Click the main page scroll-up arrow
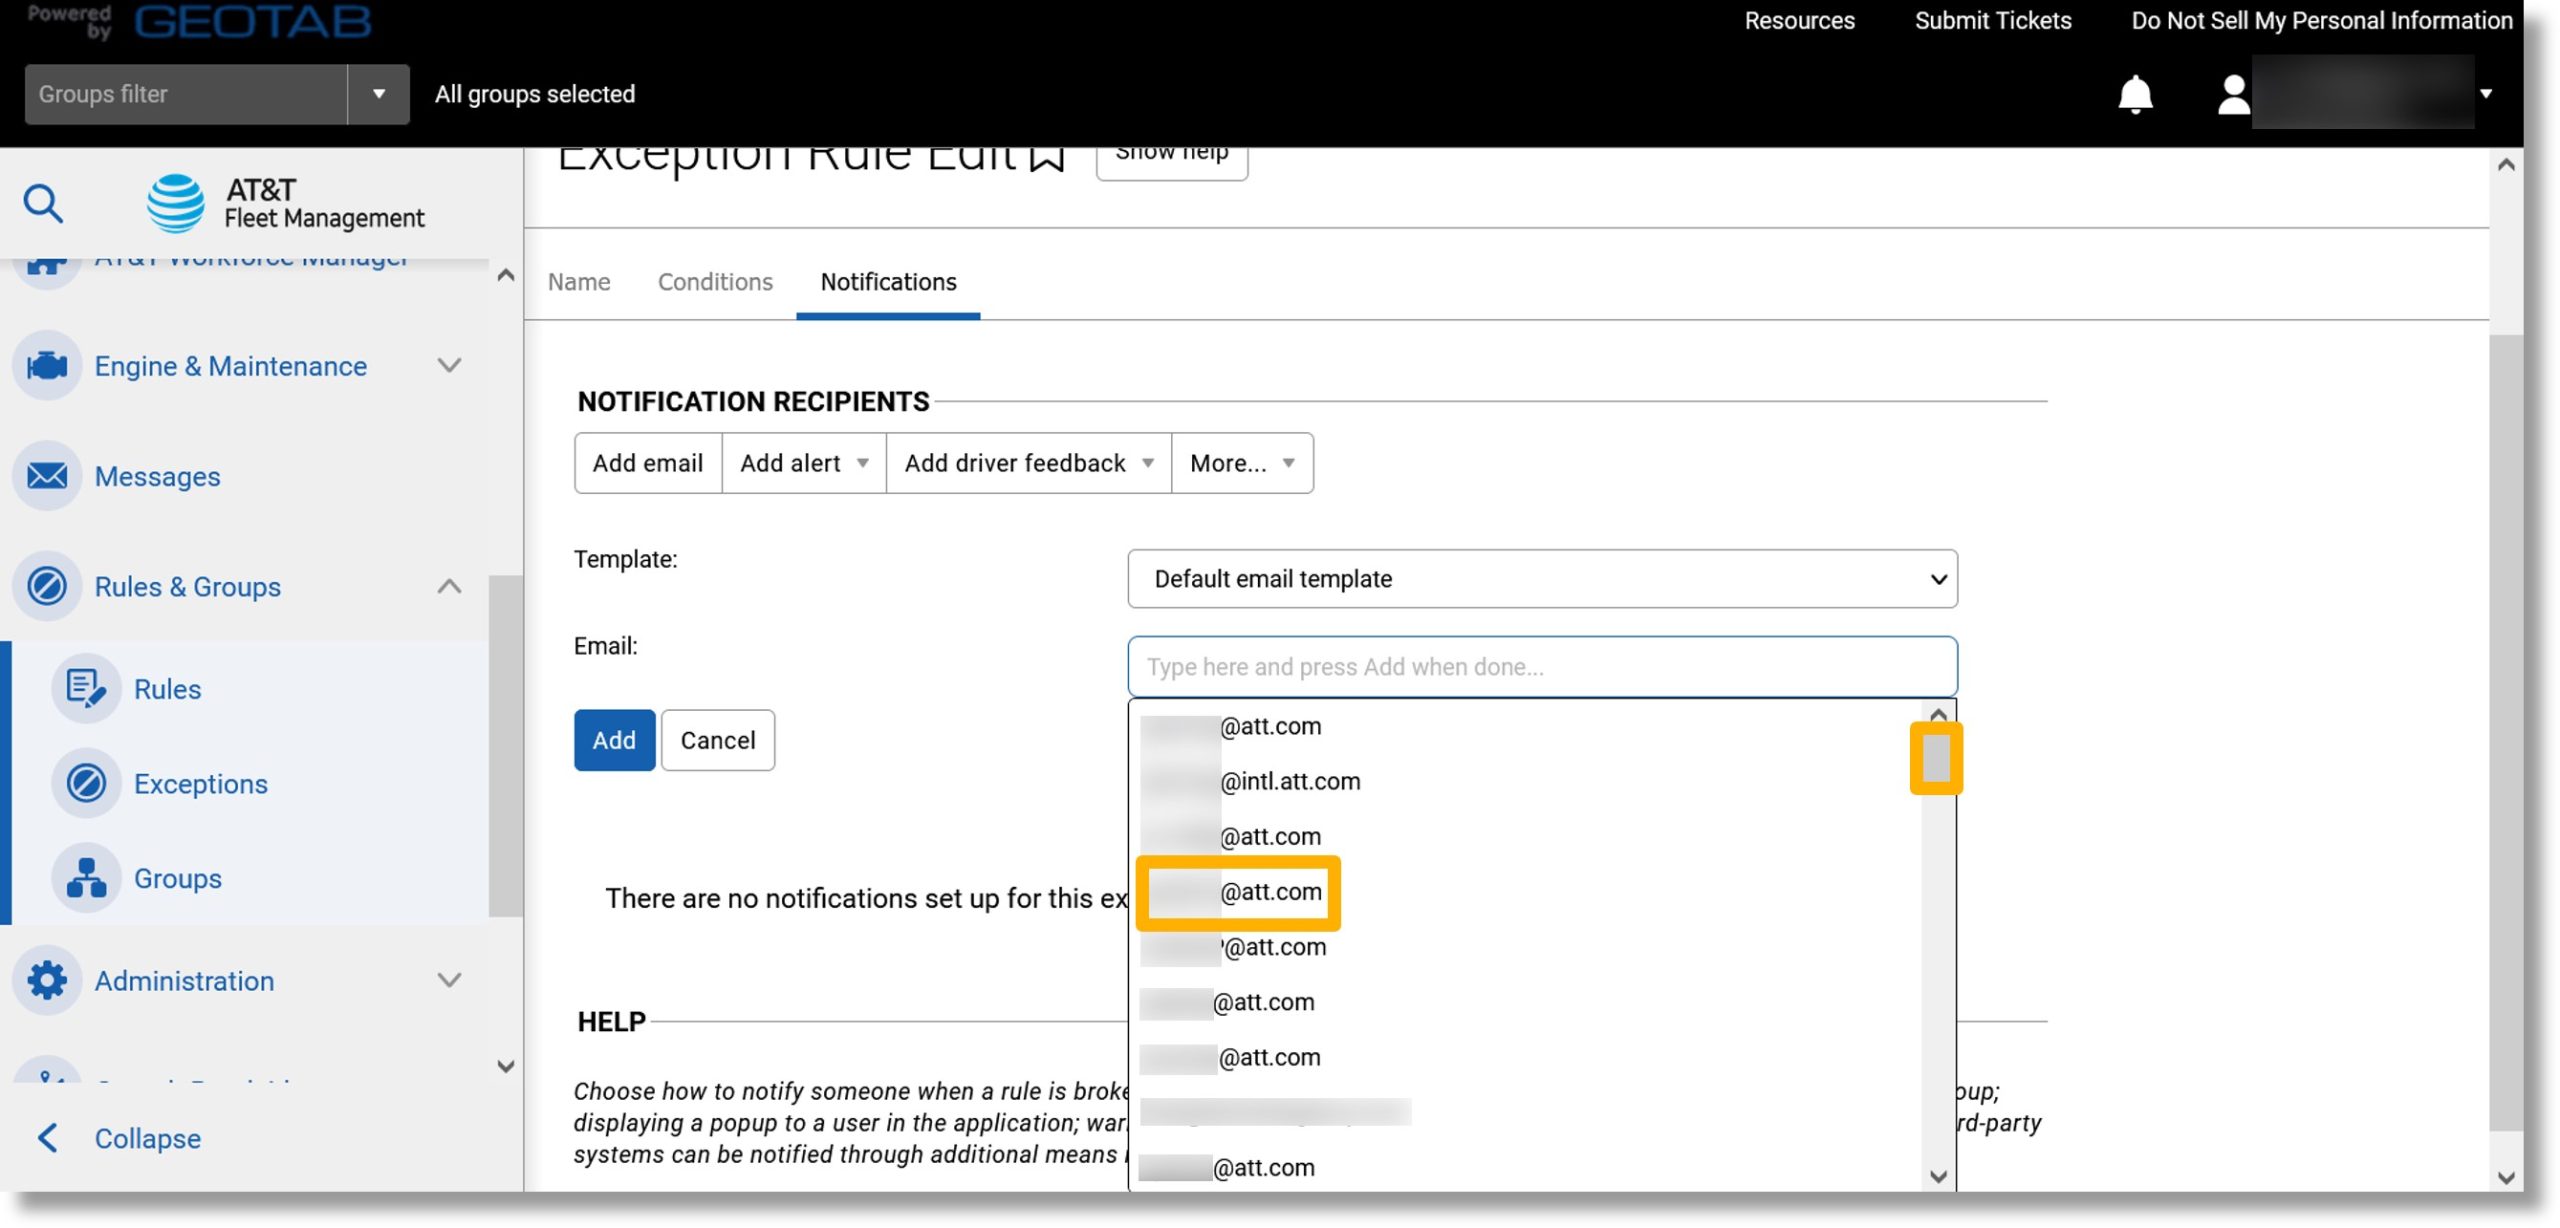 pos(2506,165)
